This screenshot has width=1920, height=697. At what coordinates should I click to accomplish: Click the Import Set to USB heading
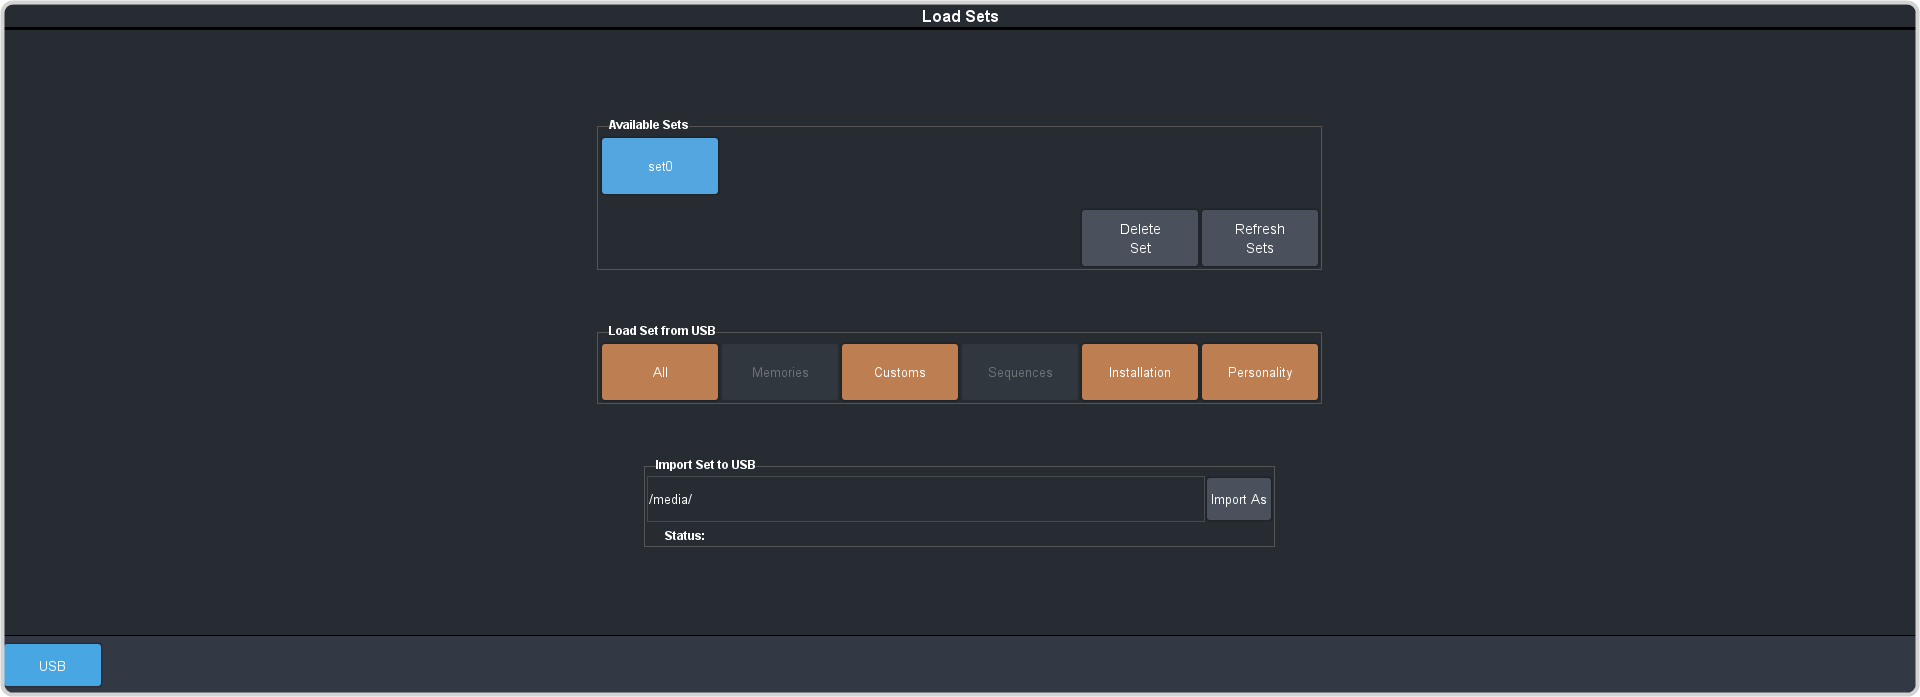coord(704,465)
